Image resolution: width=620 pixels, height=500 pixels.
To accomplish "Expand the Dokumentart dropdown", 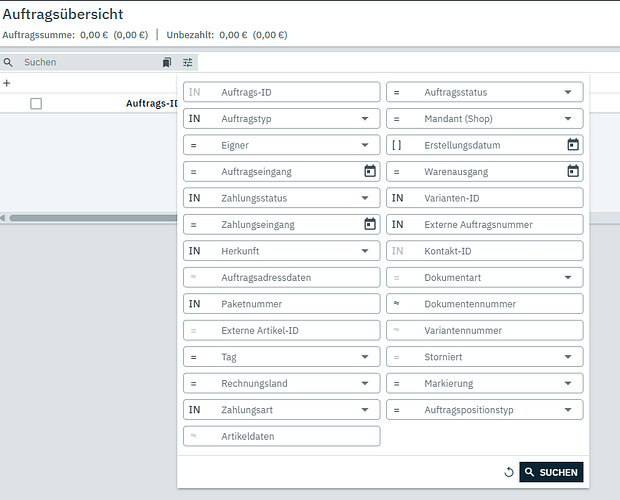I will click(x=568, y=277).
